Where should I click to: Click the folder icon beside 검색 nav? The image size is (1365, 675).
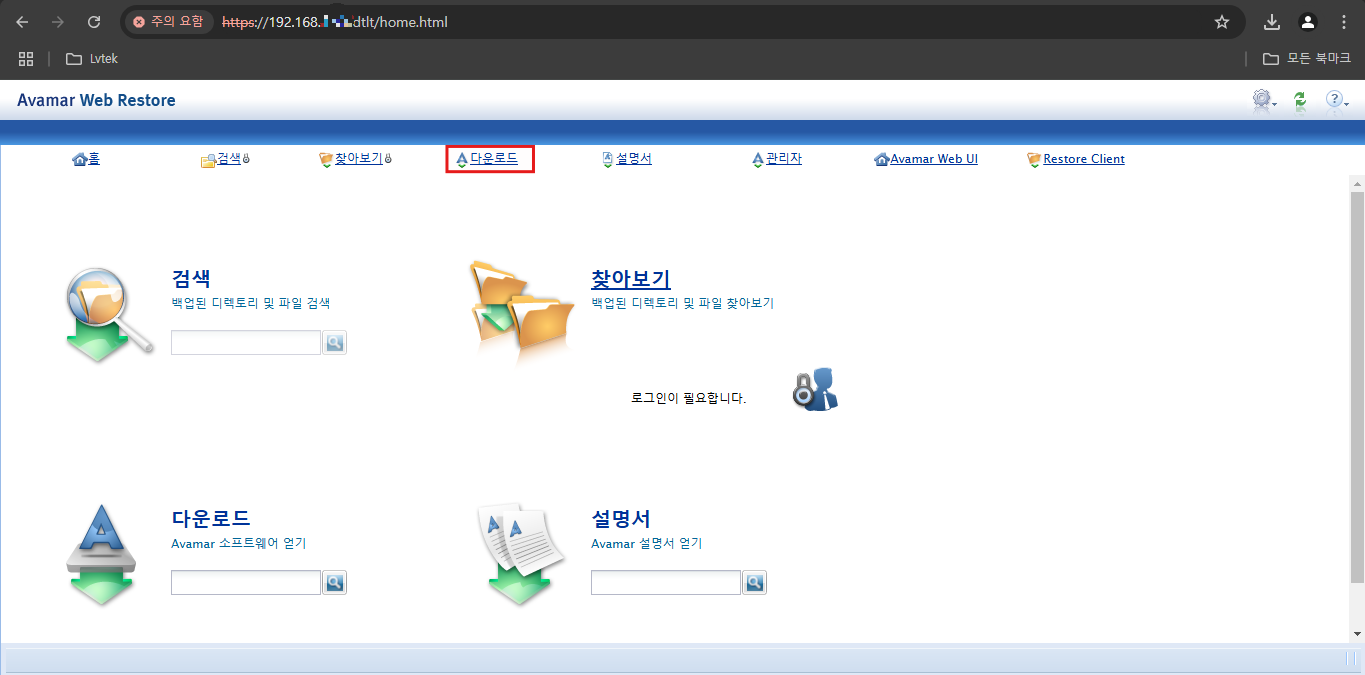209,160
